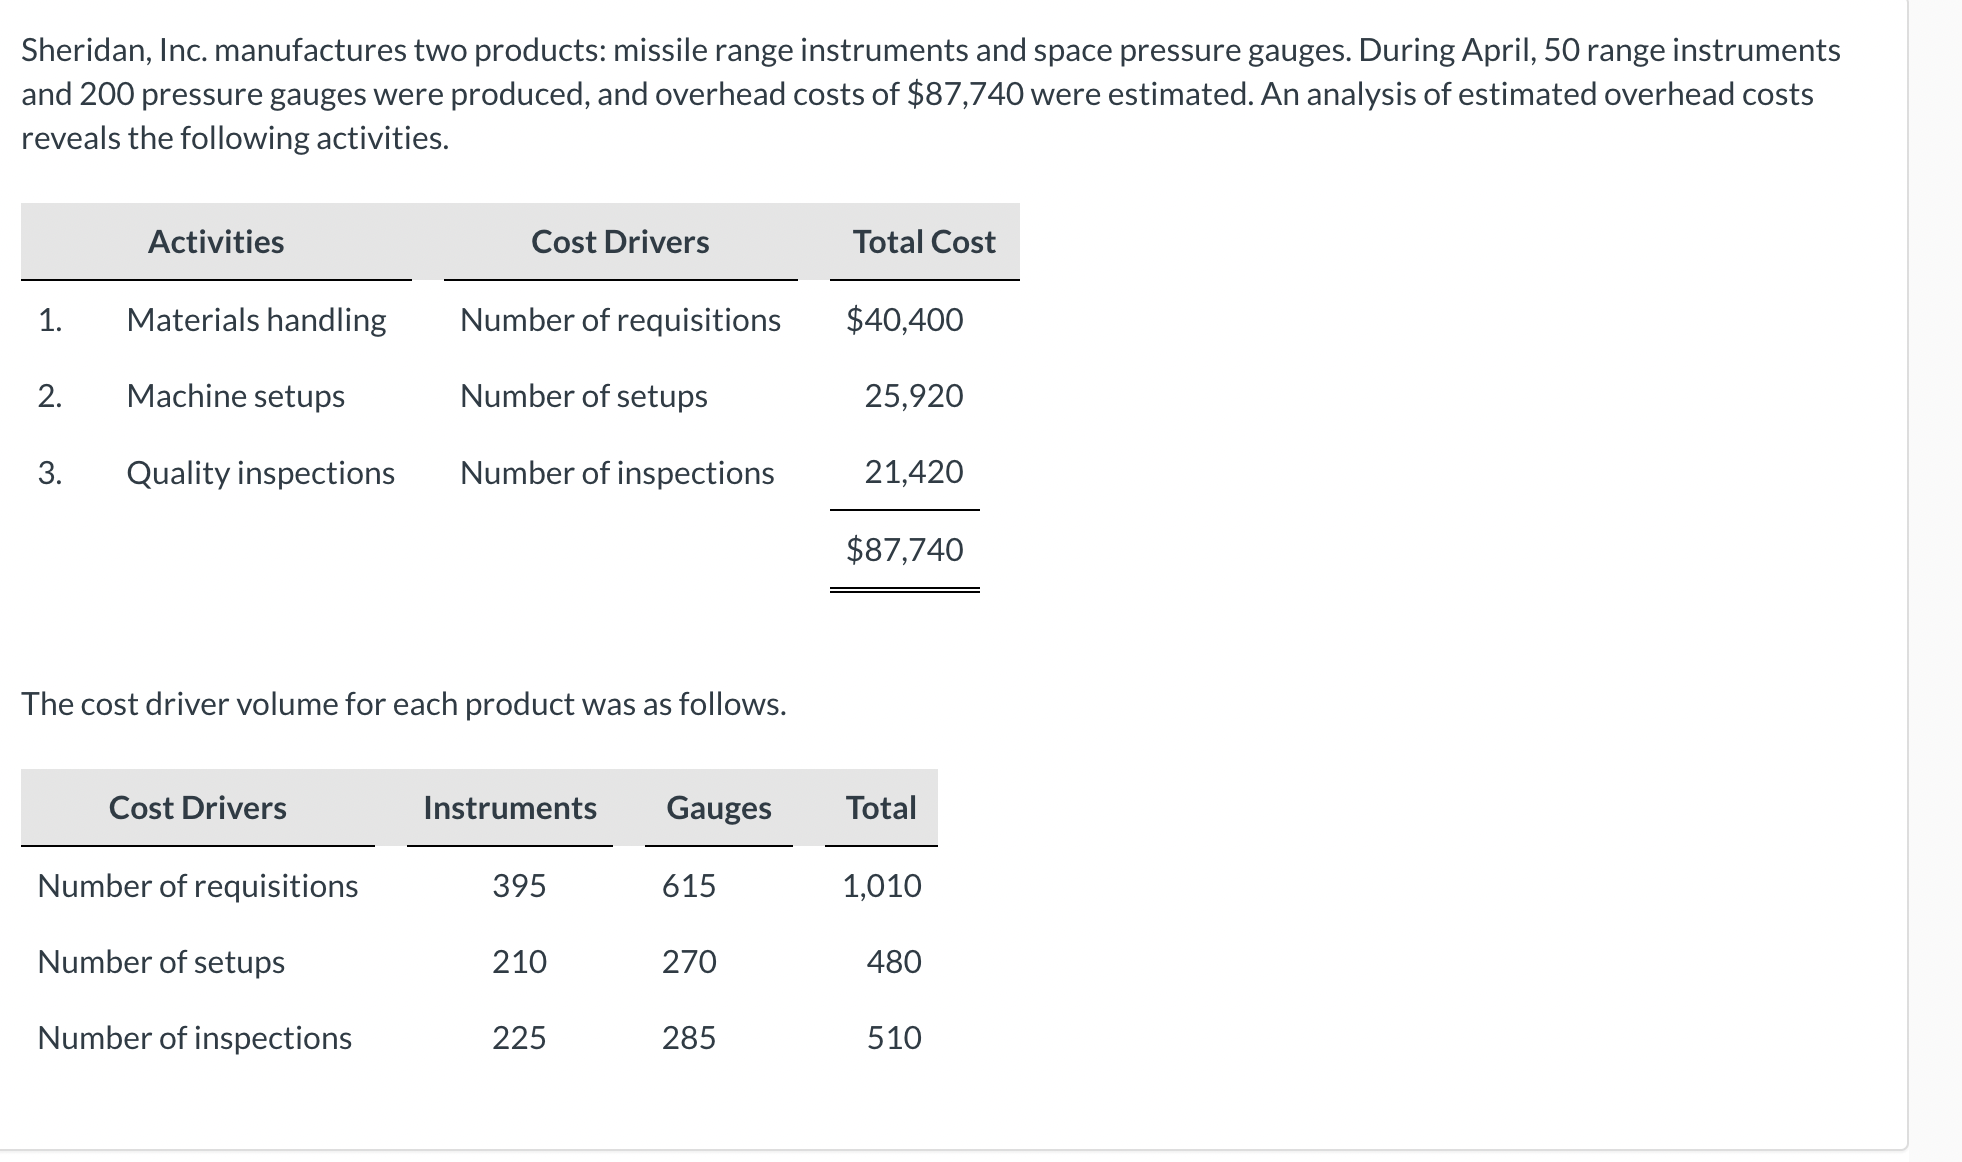This screenshot has width=1962, height=1162.
Task: Click the 21,420 inspections cost
Action: click(913, 472)
